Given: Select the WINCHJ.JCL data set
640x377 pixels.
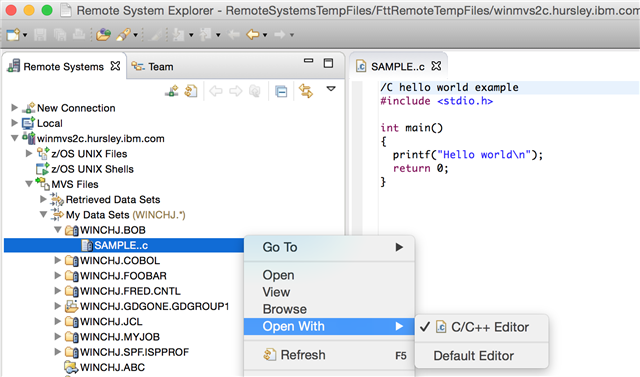Looking at the screenshot, I should coord(111,322).
